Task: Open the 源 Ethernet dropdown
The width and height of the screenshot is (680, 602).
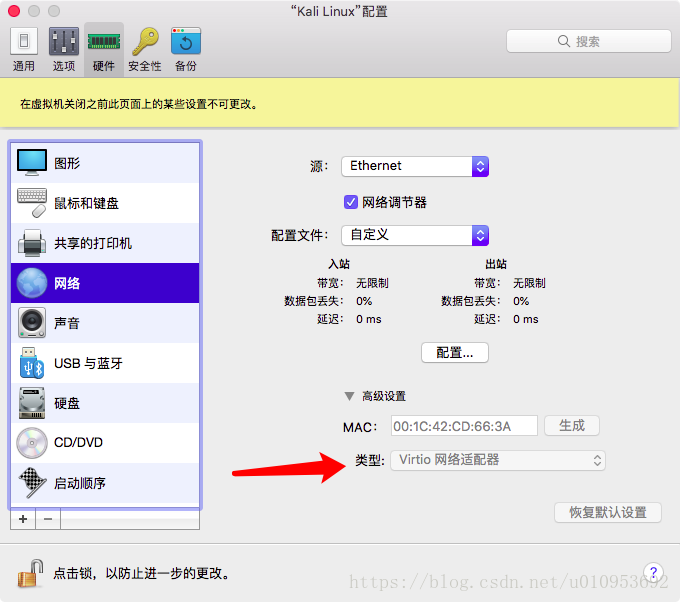Action: point(415,166)
